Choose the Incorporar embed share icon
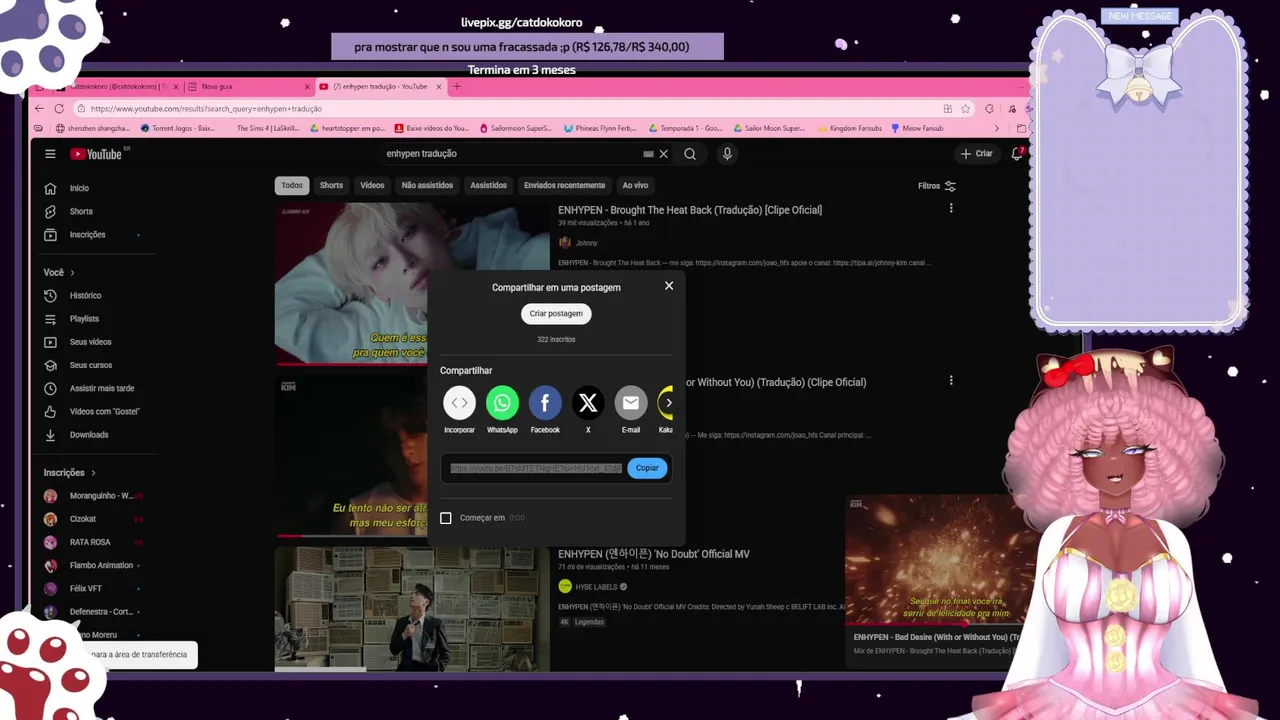Image resolution: width=1280 pixels, height=720 pixels. tap(459, 403)
